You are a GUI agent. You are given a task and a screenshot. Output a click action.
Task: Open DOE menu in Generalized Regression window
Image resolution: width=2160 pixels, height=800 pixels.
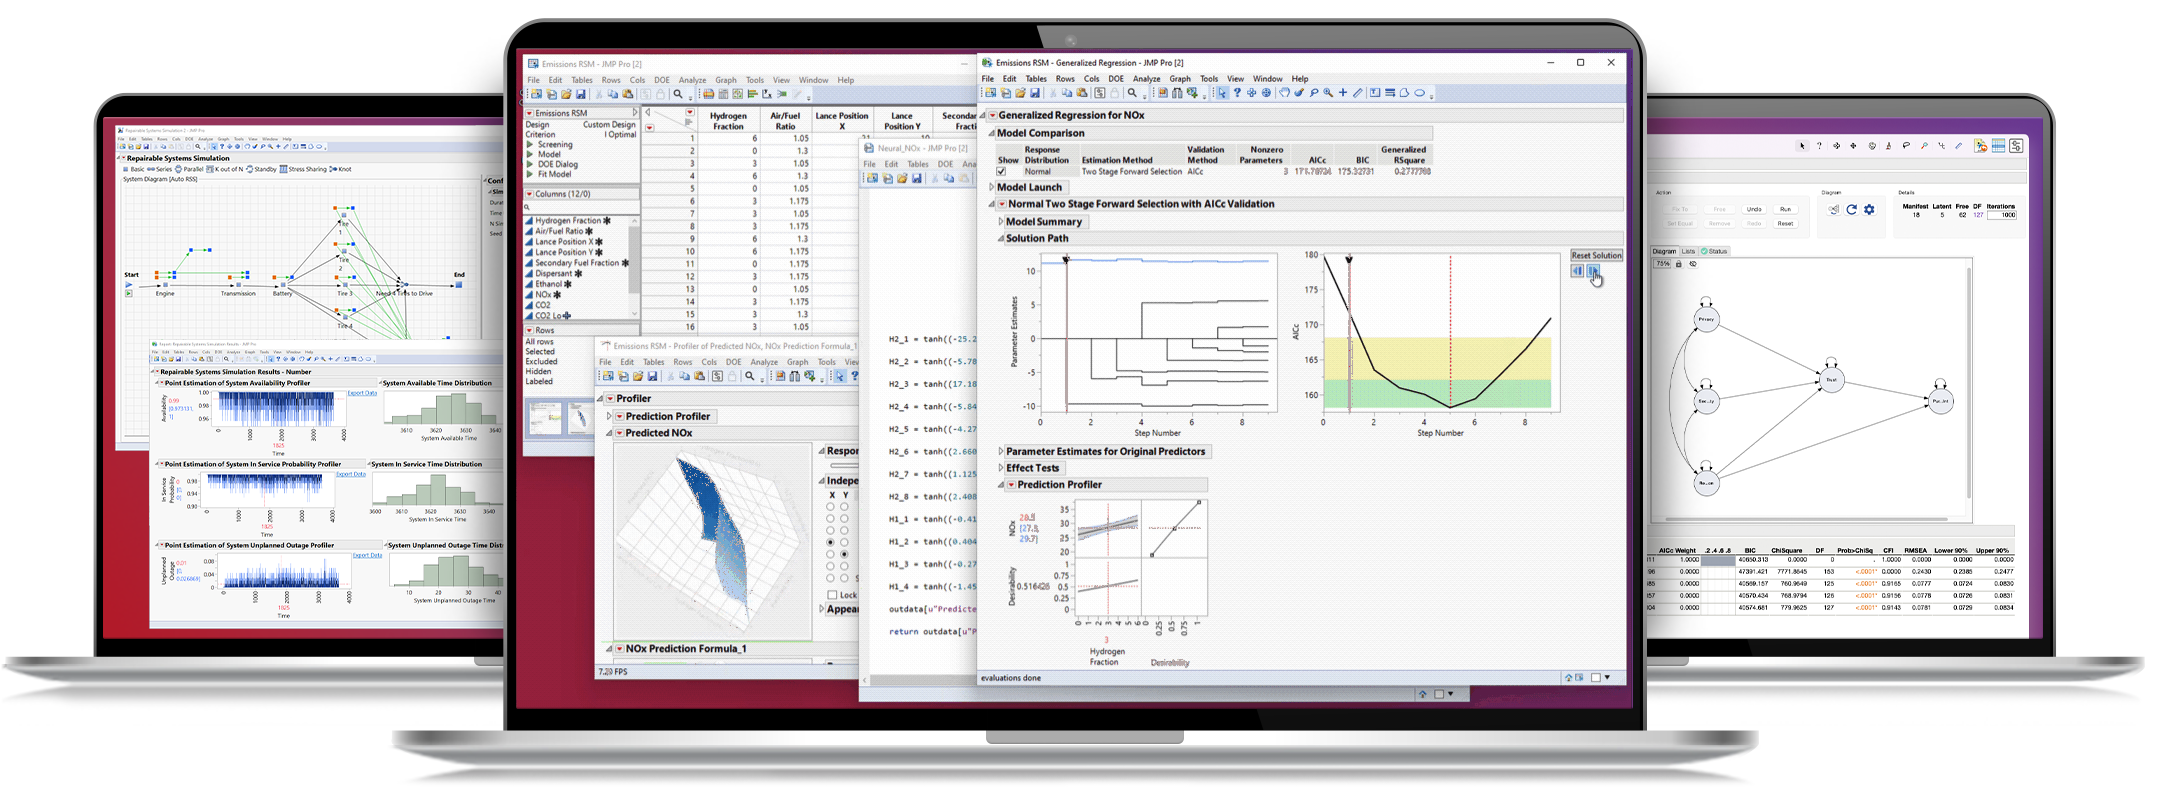(x=1116, y=79)
